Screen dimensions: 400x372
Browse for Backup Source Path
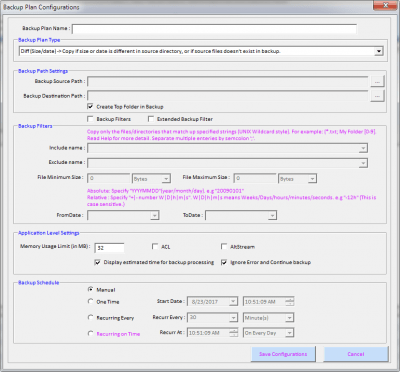(x=377, y=81)
